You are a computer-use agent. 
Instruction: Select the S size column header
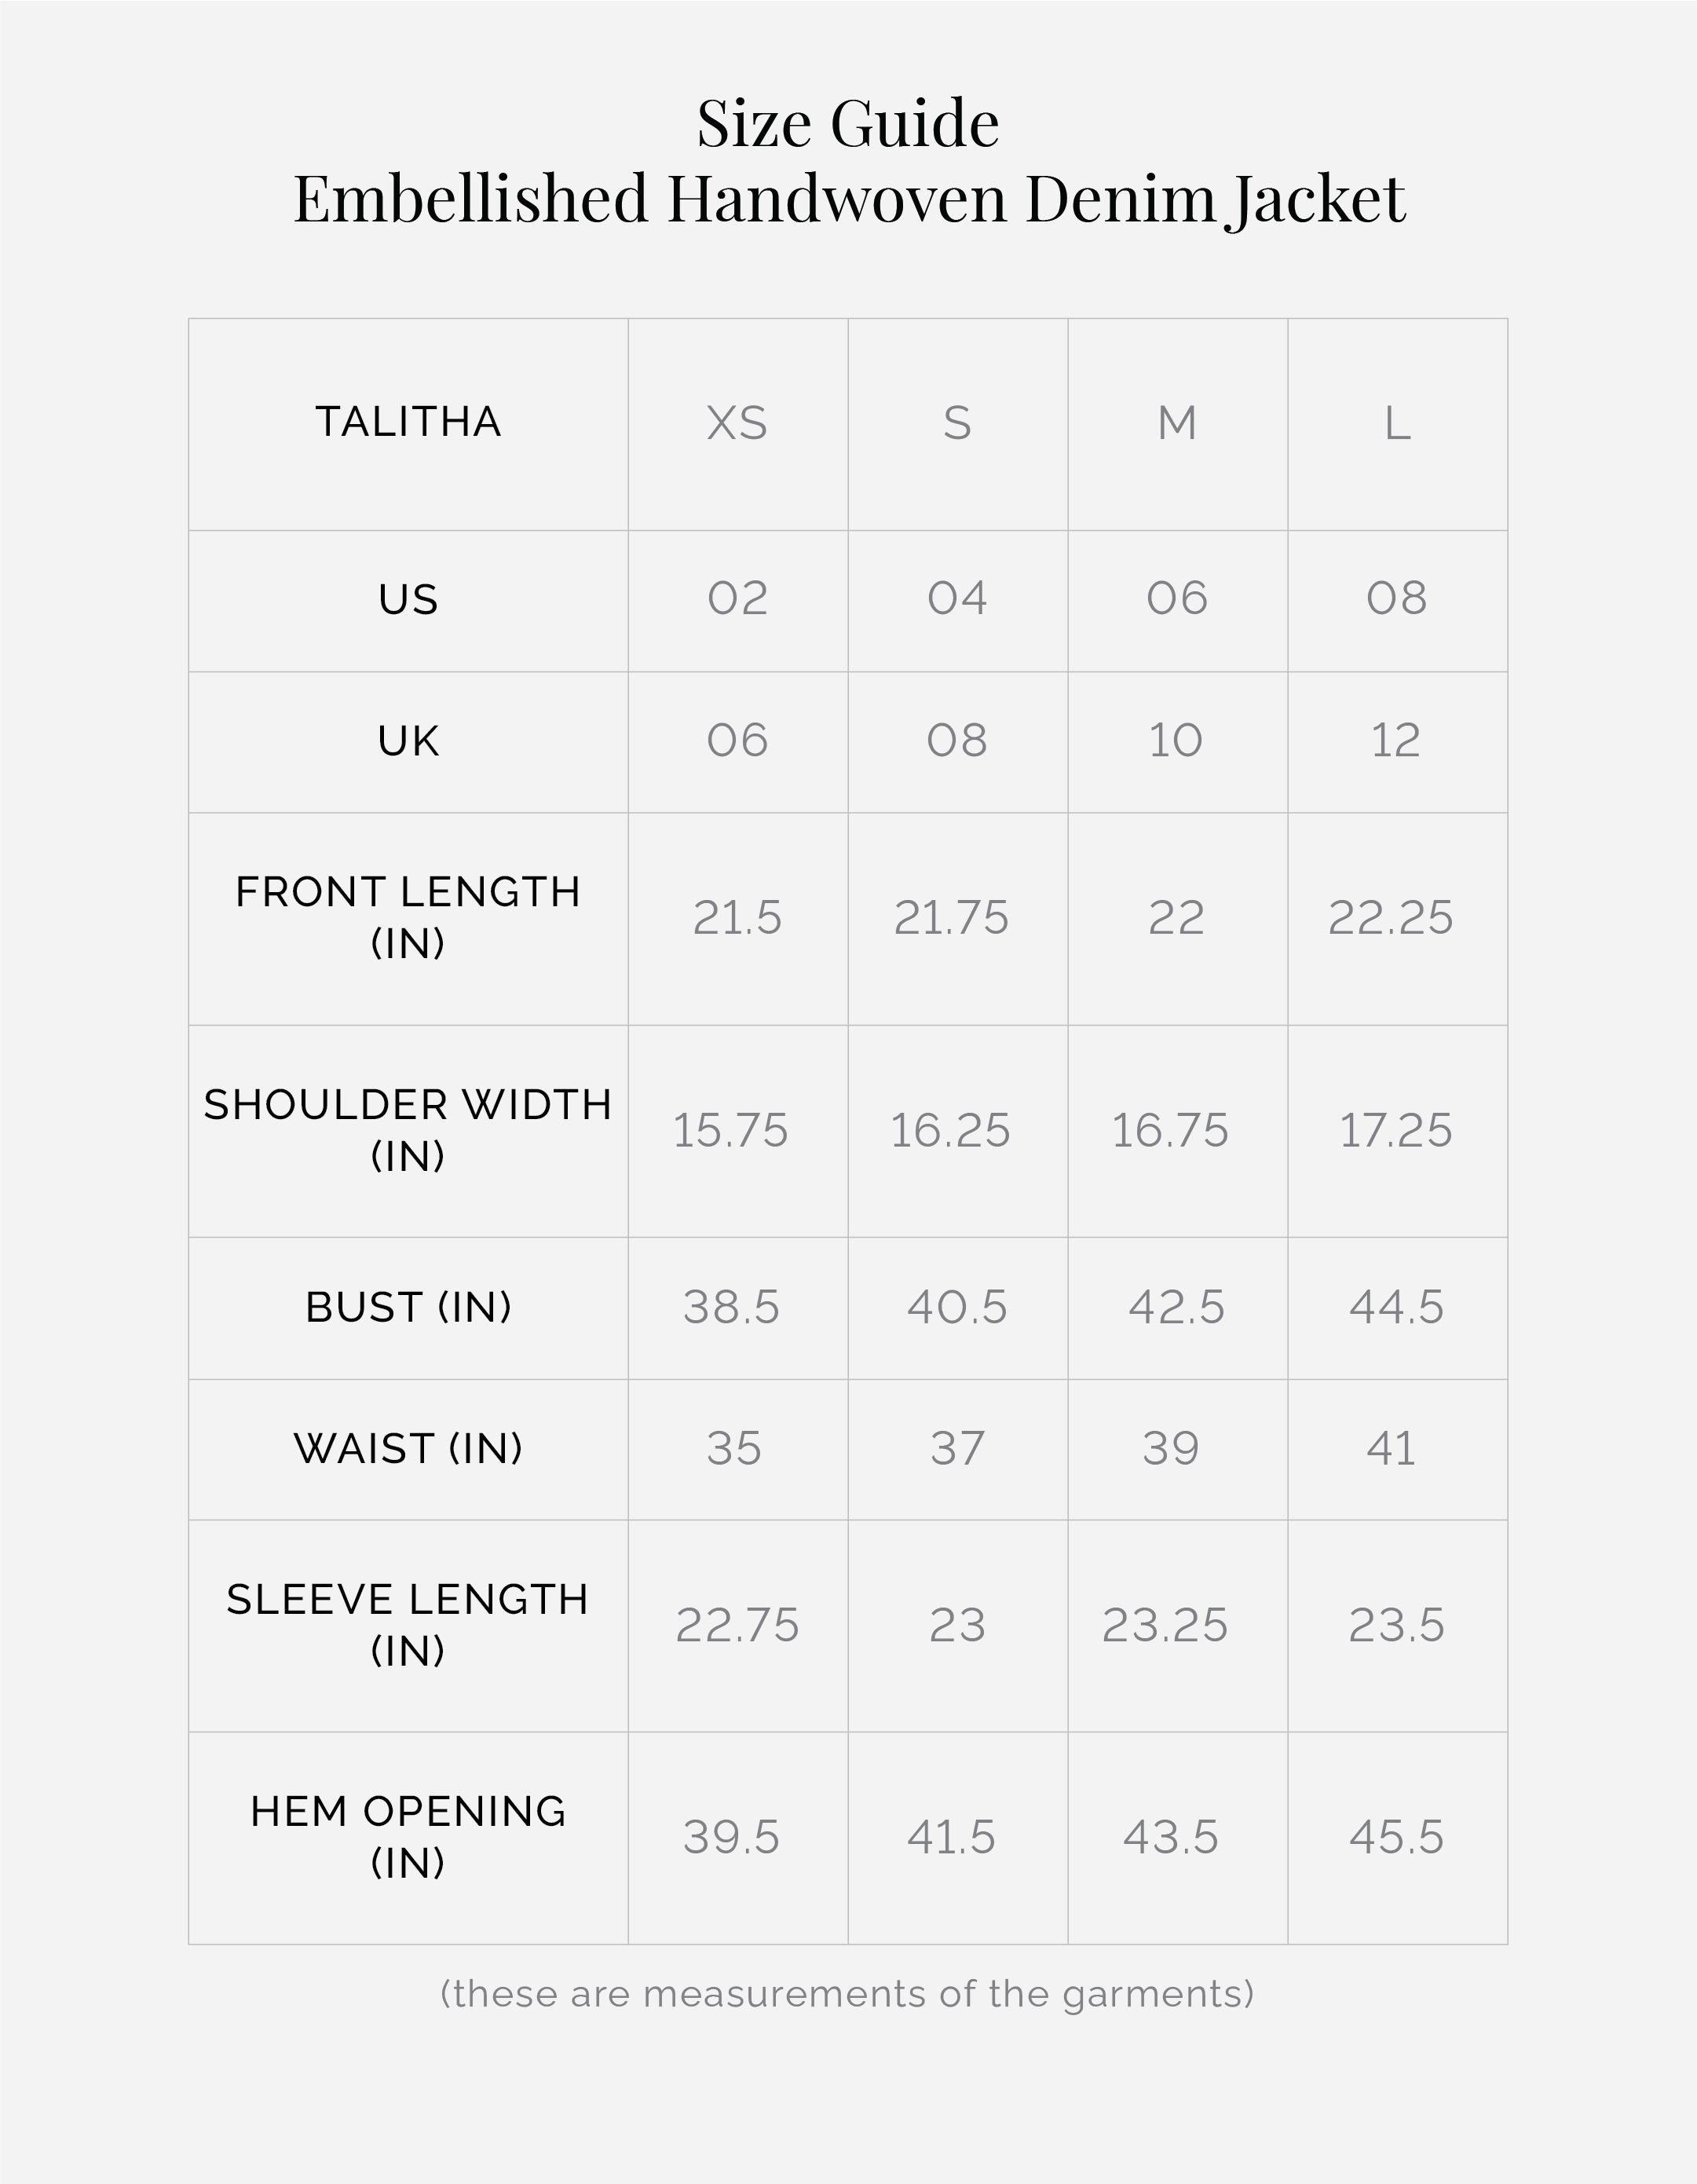(x=957, y=423)
